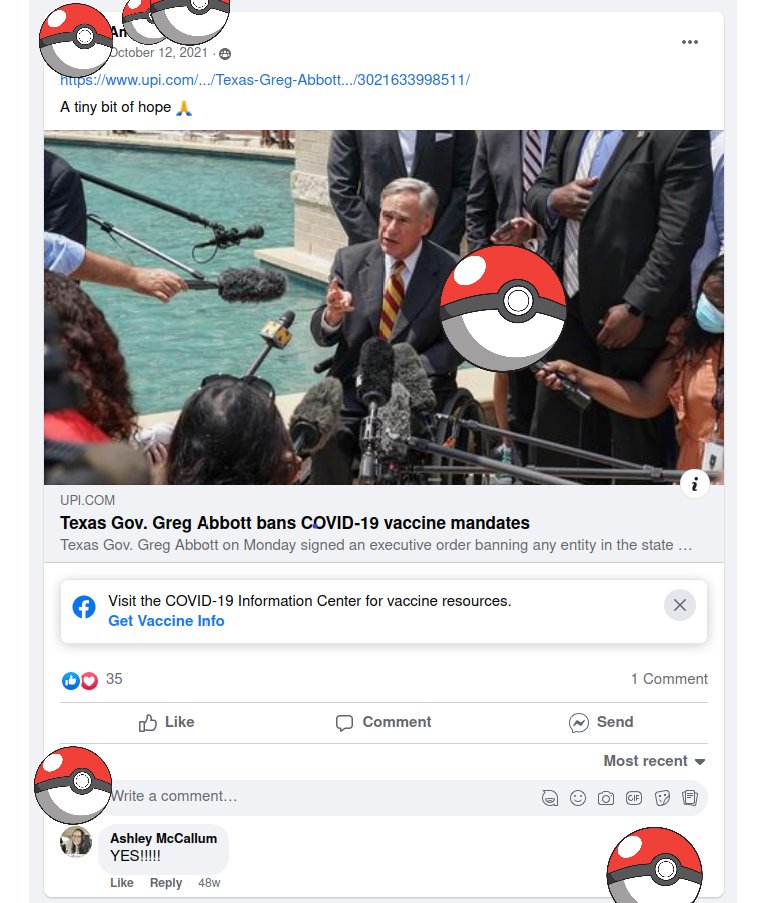Focus the Write a comment field
Image resolution: width=767 pixels, height=903 pixels.
(x=322, y=798)
